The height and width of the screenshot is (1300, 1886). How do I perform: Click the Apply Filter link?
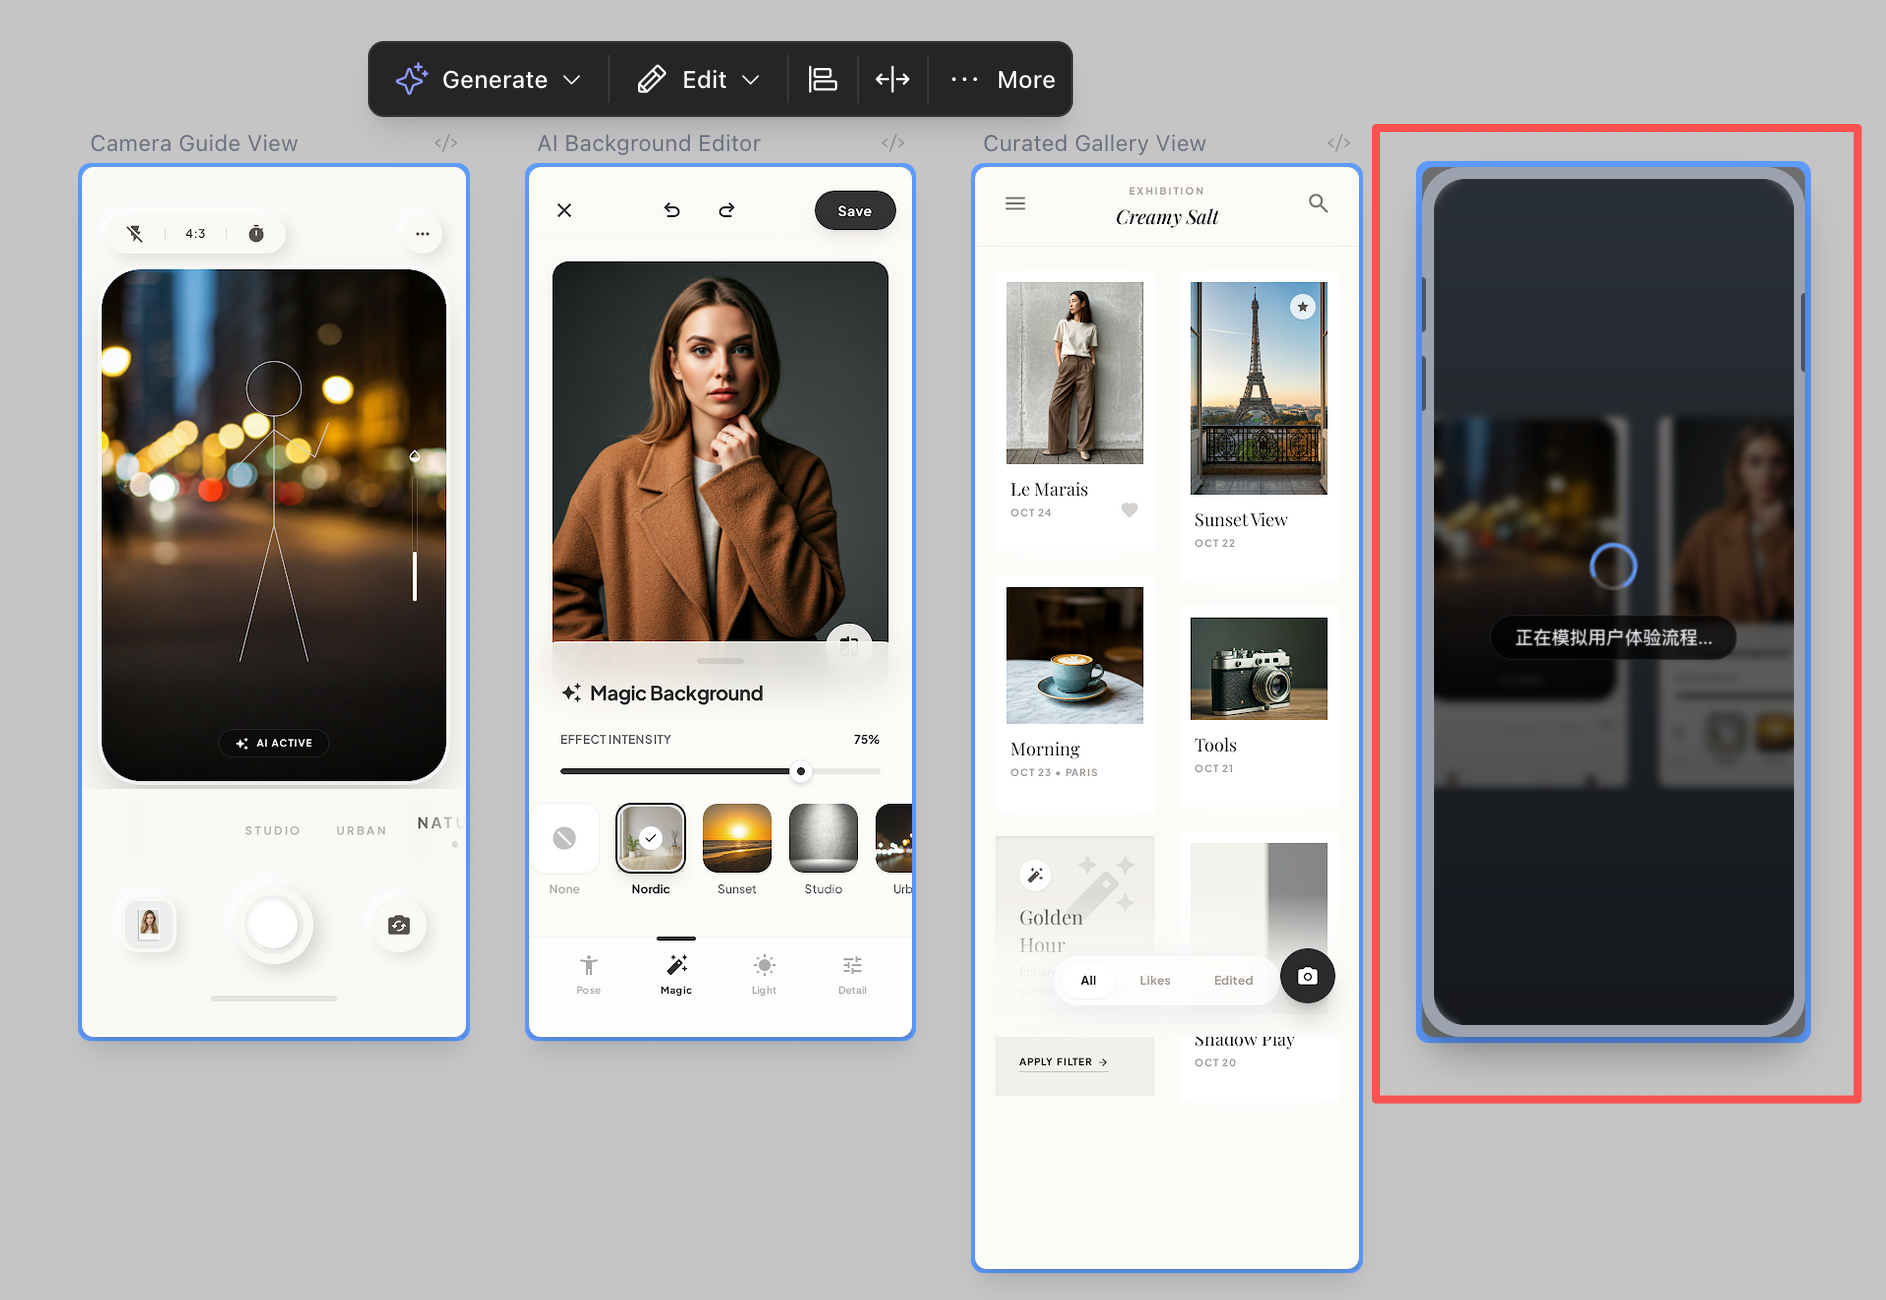(1063, 1062)
